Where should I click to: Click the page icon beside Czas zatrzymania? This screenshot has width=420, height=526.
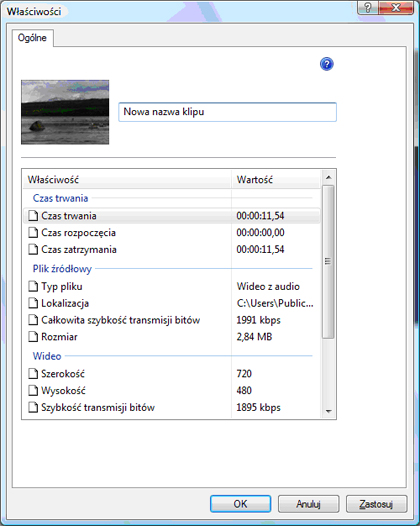[33, 249]
